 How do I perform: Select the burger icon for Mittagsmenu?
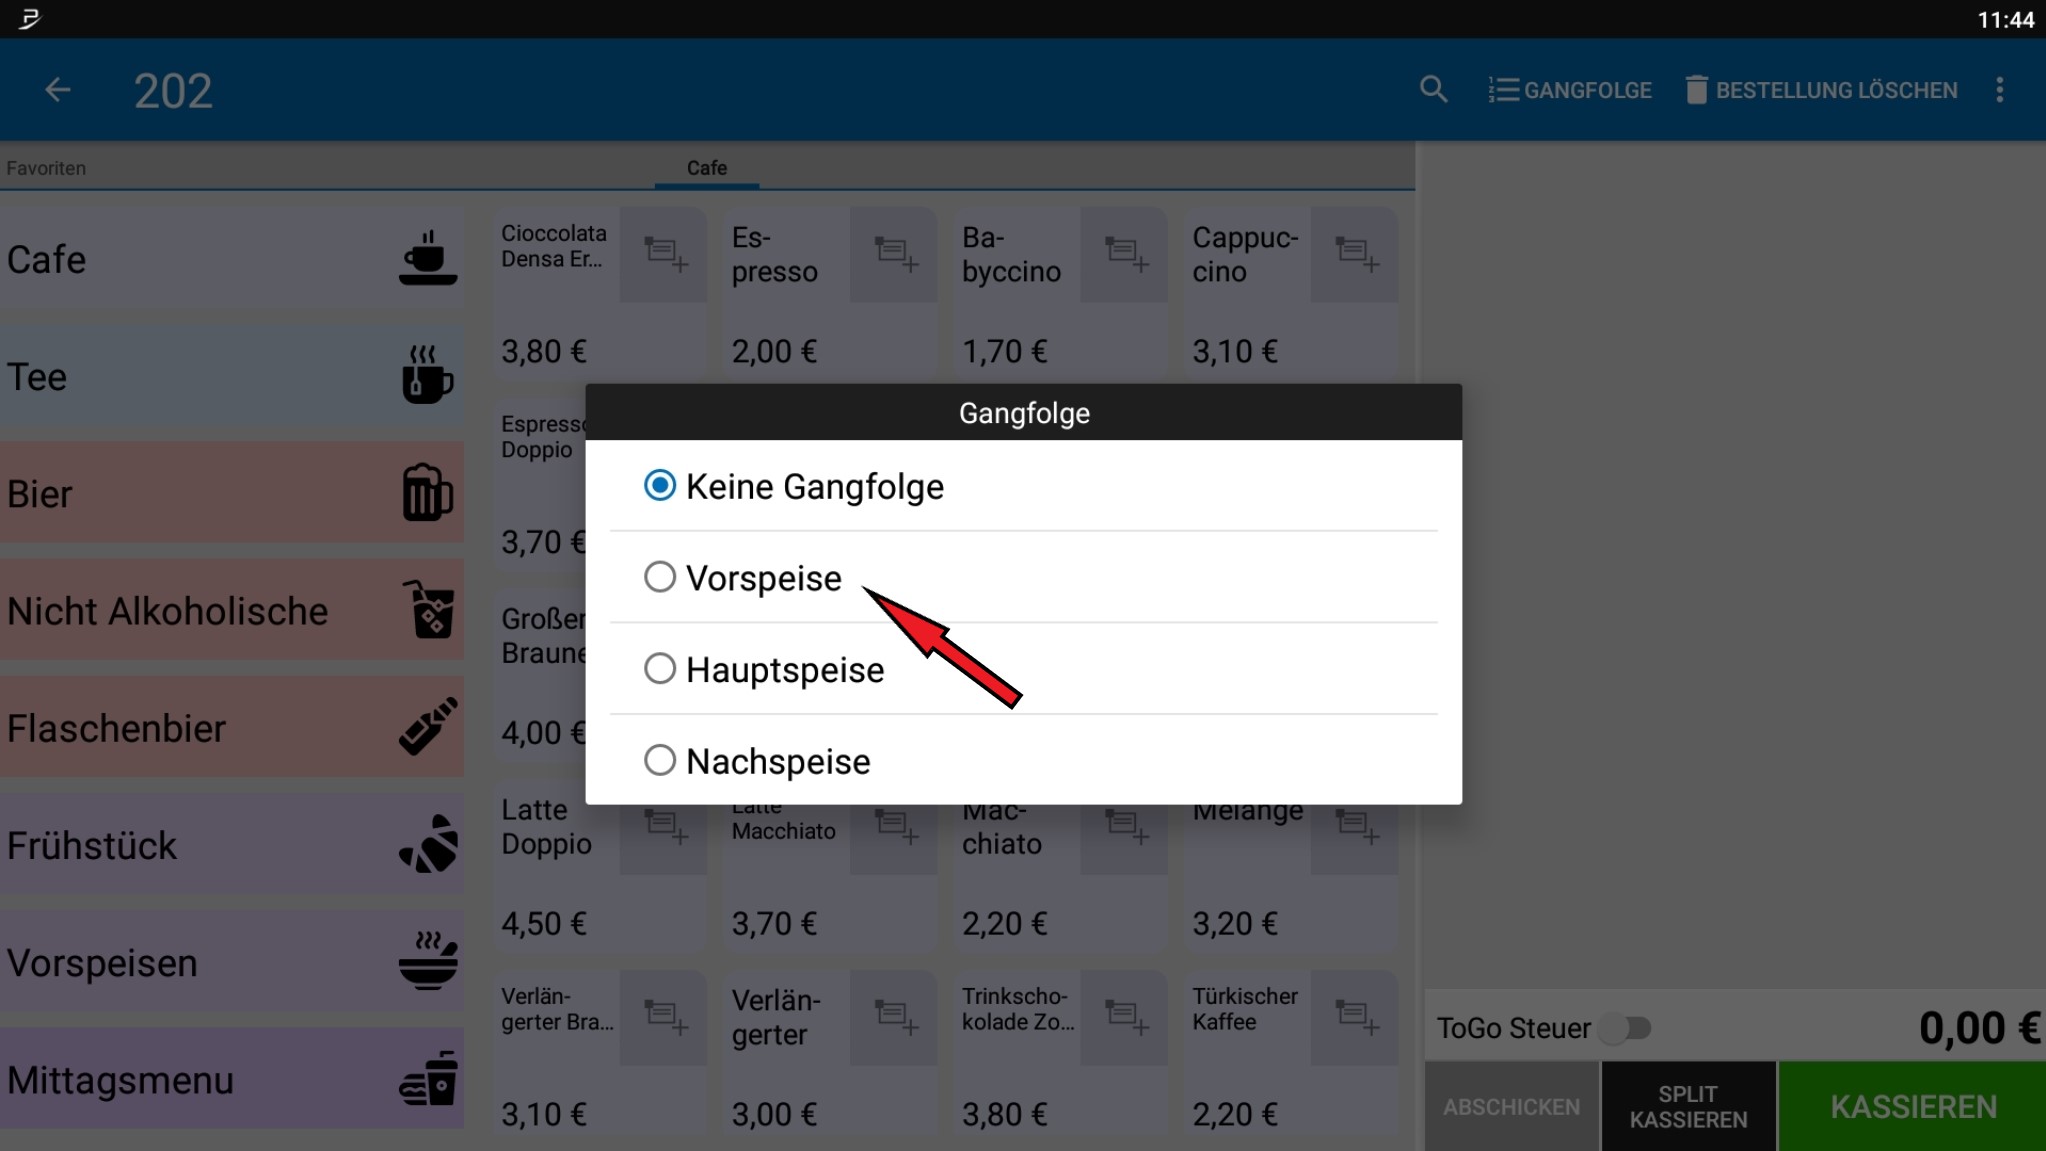click(428, 1078)
